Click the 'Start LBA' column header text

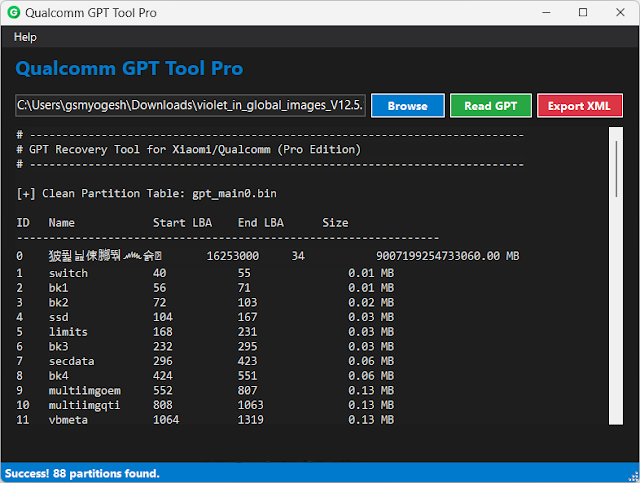pyautogui.click(x=182, y=222)
